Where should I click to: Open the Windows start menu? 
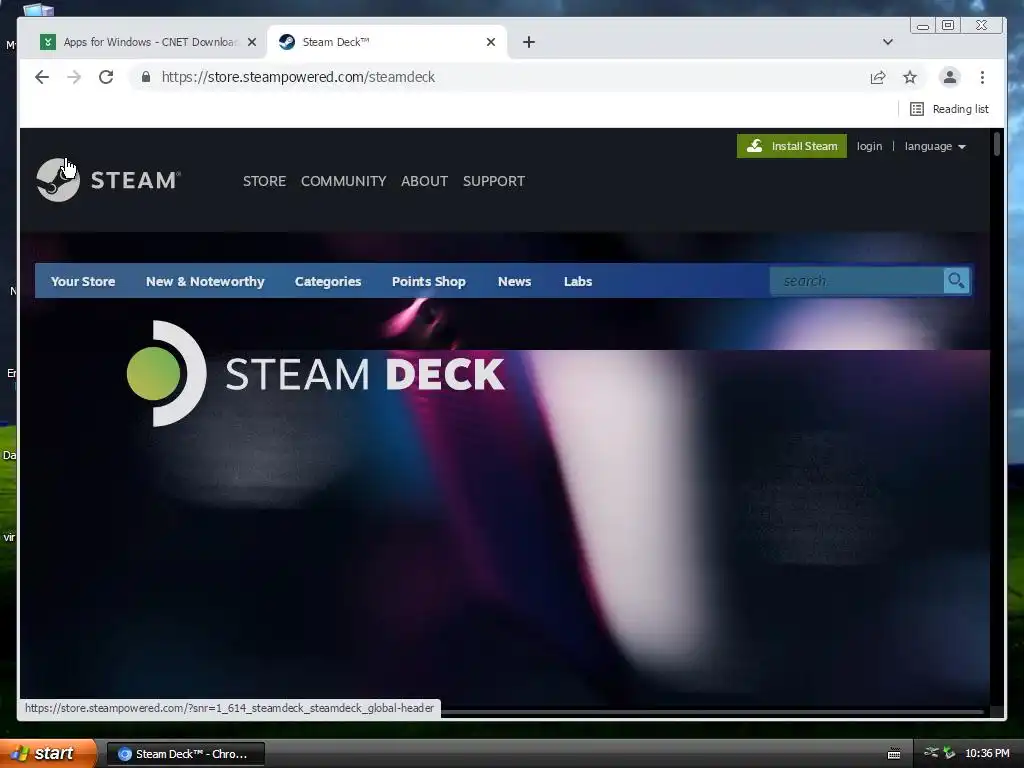click(46, 754)
